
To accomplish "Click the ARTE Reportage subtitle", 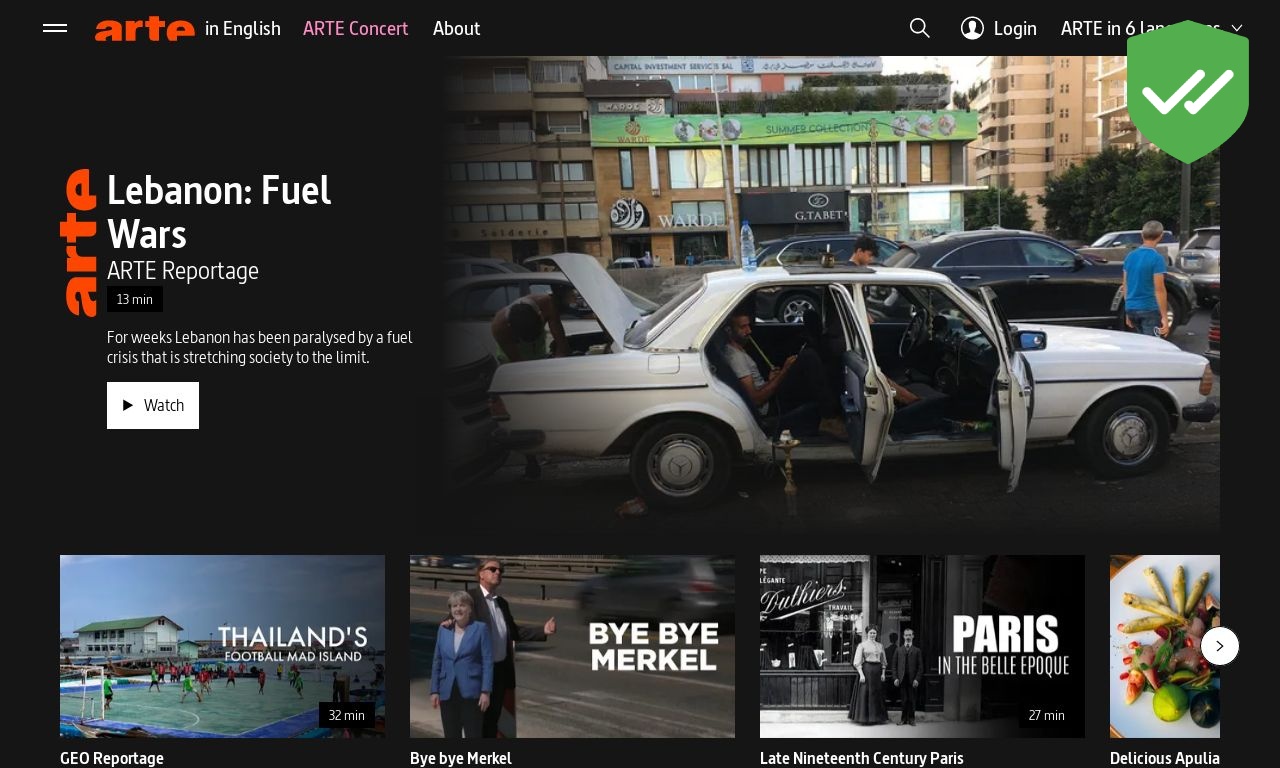I will tap(183, 271).
